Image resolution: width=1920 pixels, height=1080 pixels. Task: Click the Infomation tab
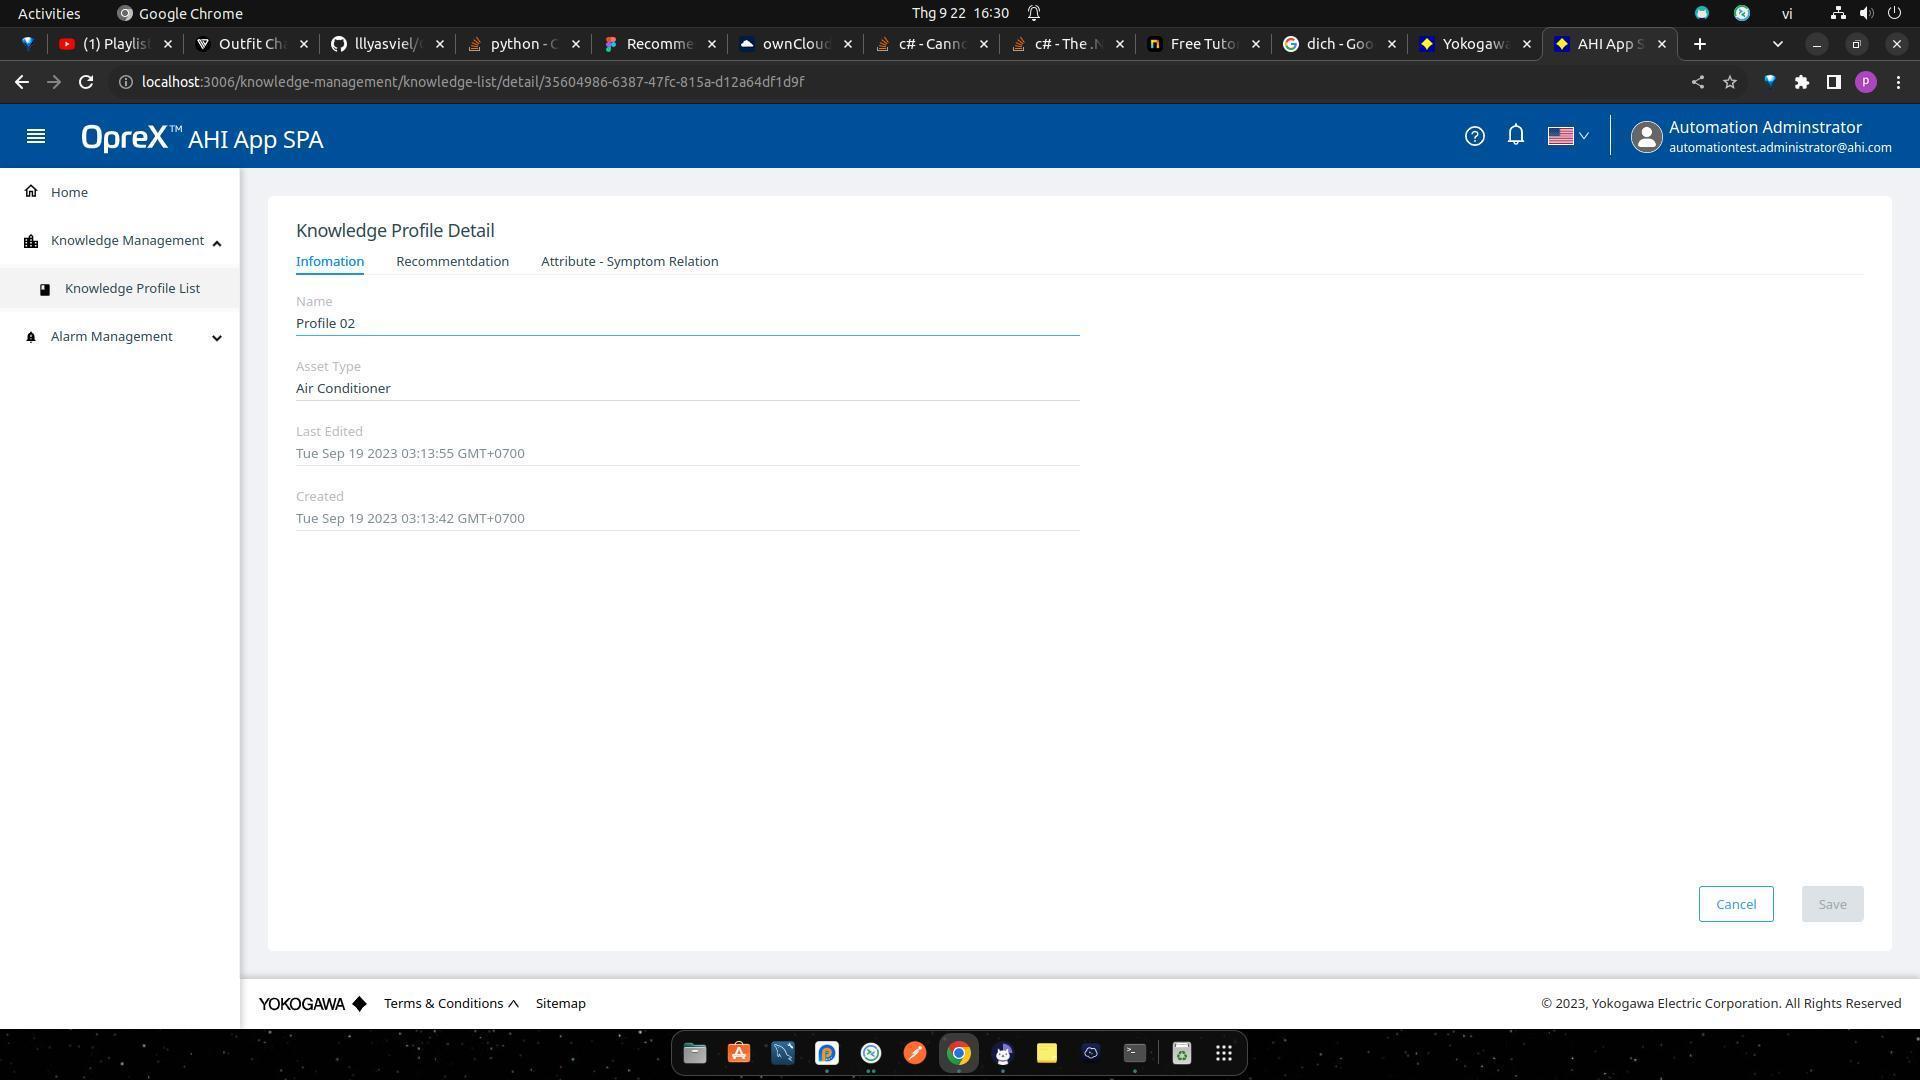pos(330,261)
